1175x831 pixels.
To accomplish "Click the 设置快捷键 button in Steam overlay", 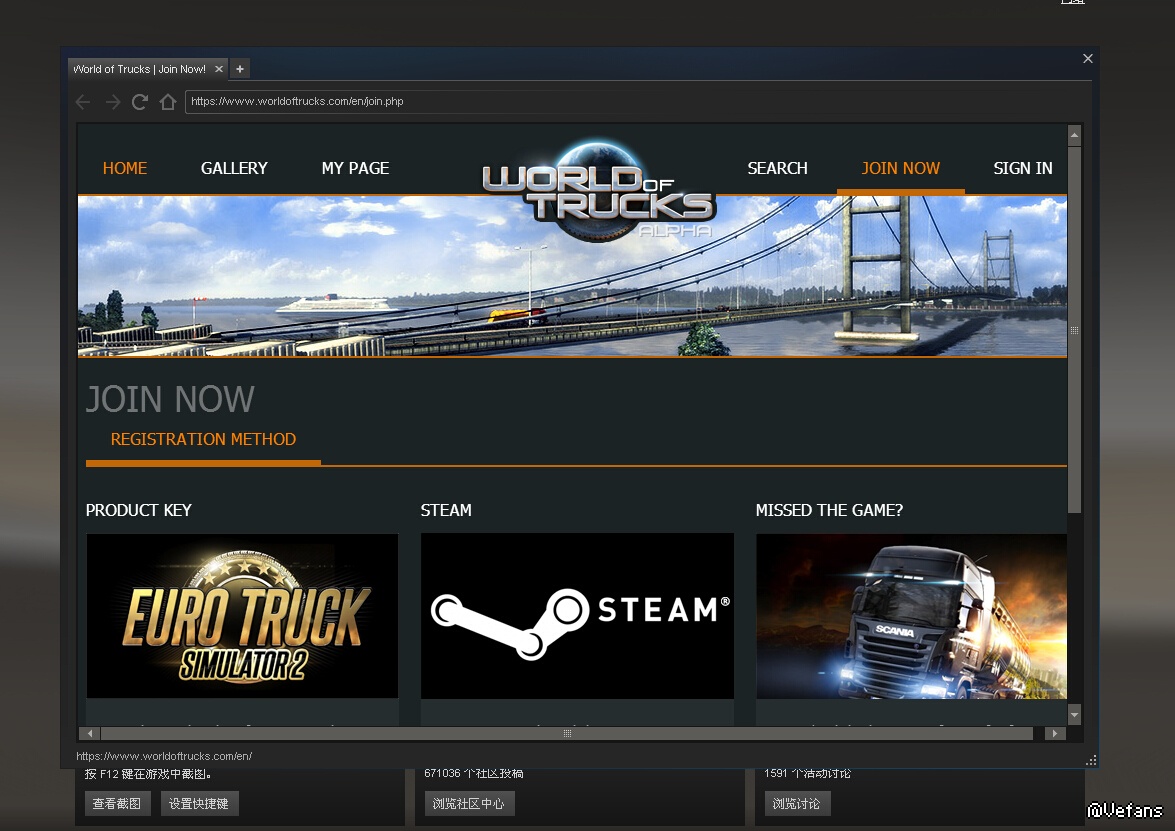I will (x=199, y=803).
